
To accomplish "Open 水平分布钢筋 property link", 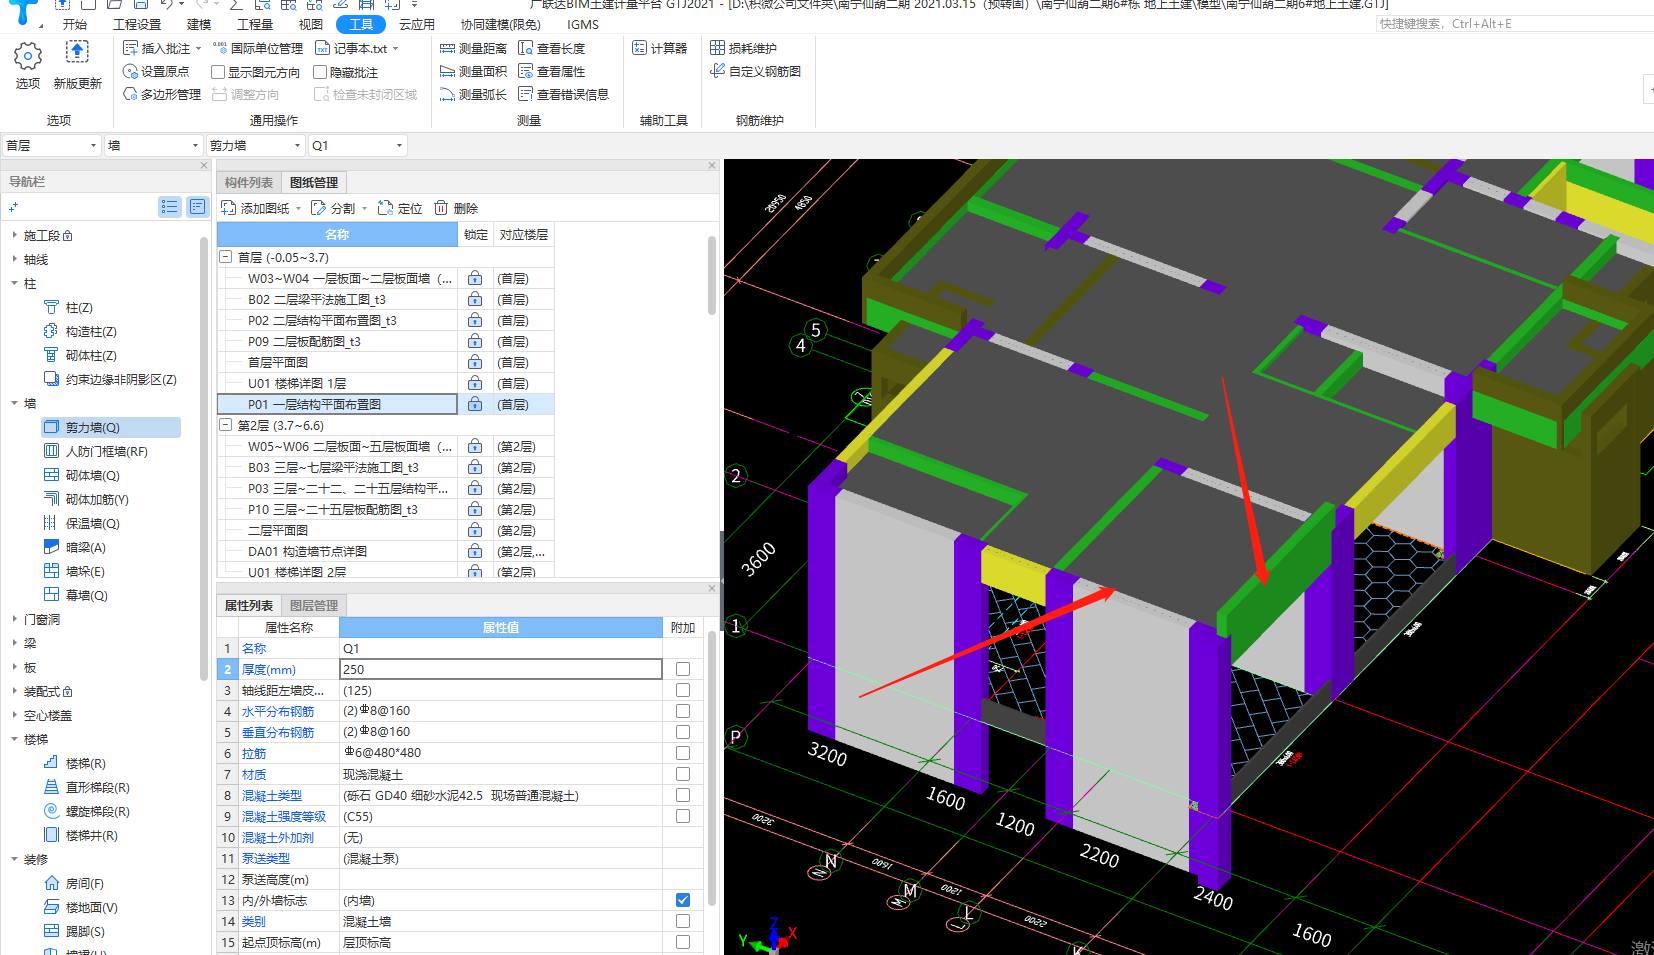I will 278,711.
